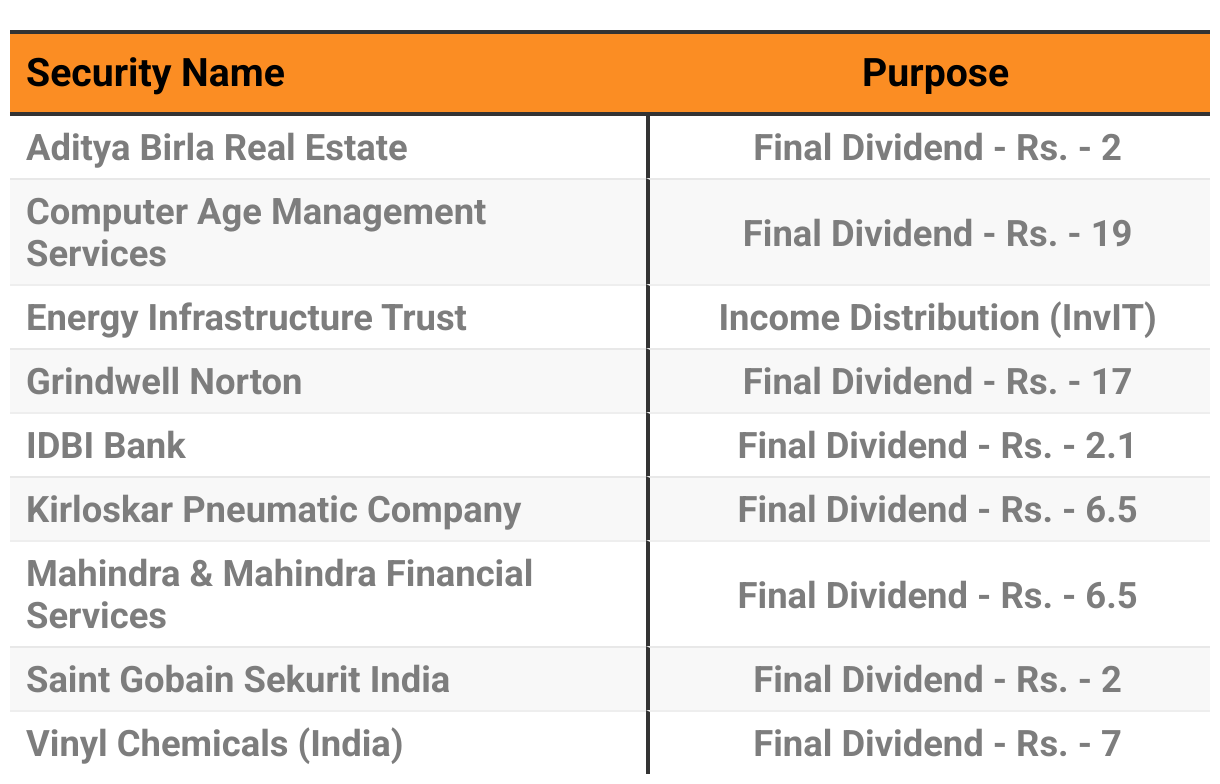Select Aditya Birla Real Estate row
The image size is (1220, 784).
[x=610, y=148]
